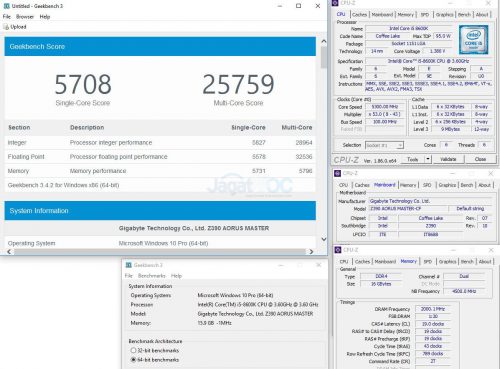Image resolution: width=500 pixels, height=369 pixels.
Task: Select the Floating Point row in score table
Action: point(160,157)
